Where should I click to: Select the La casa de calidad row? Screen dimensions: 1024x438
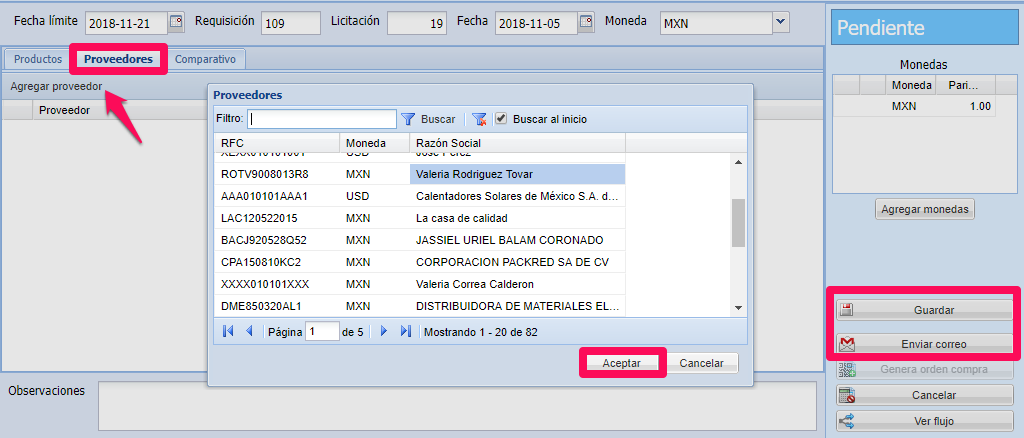(x=462, y=218)
